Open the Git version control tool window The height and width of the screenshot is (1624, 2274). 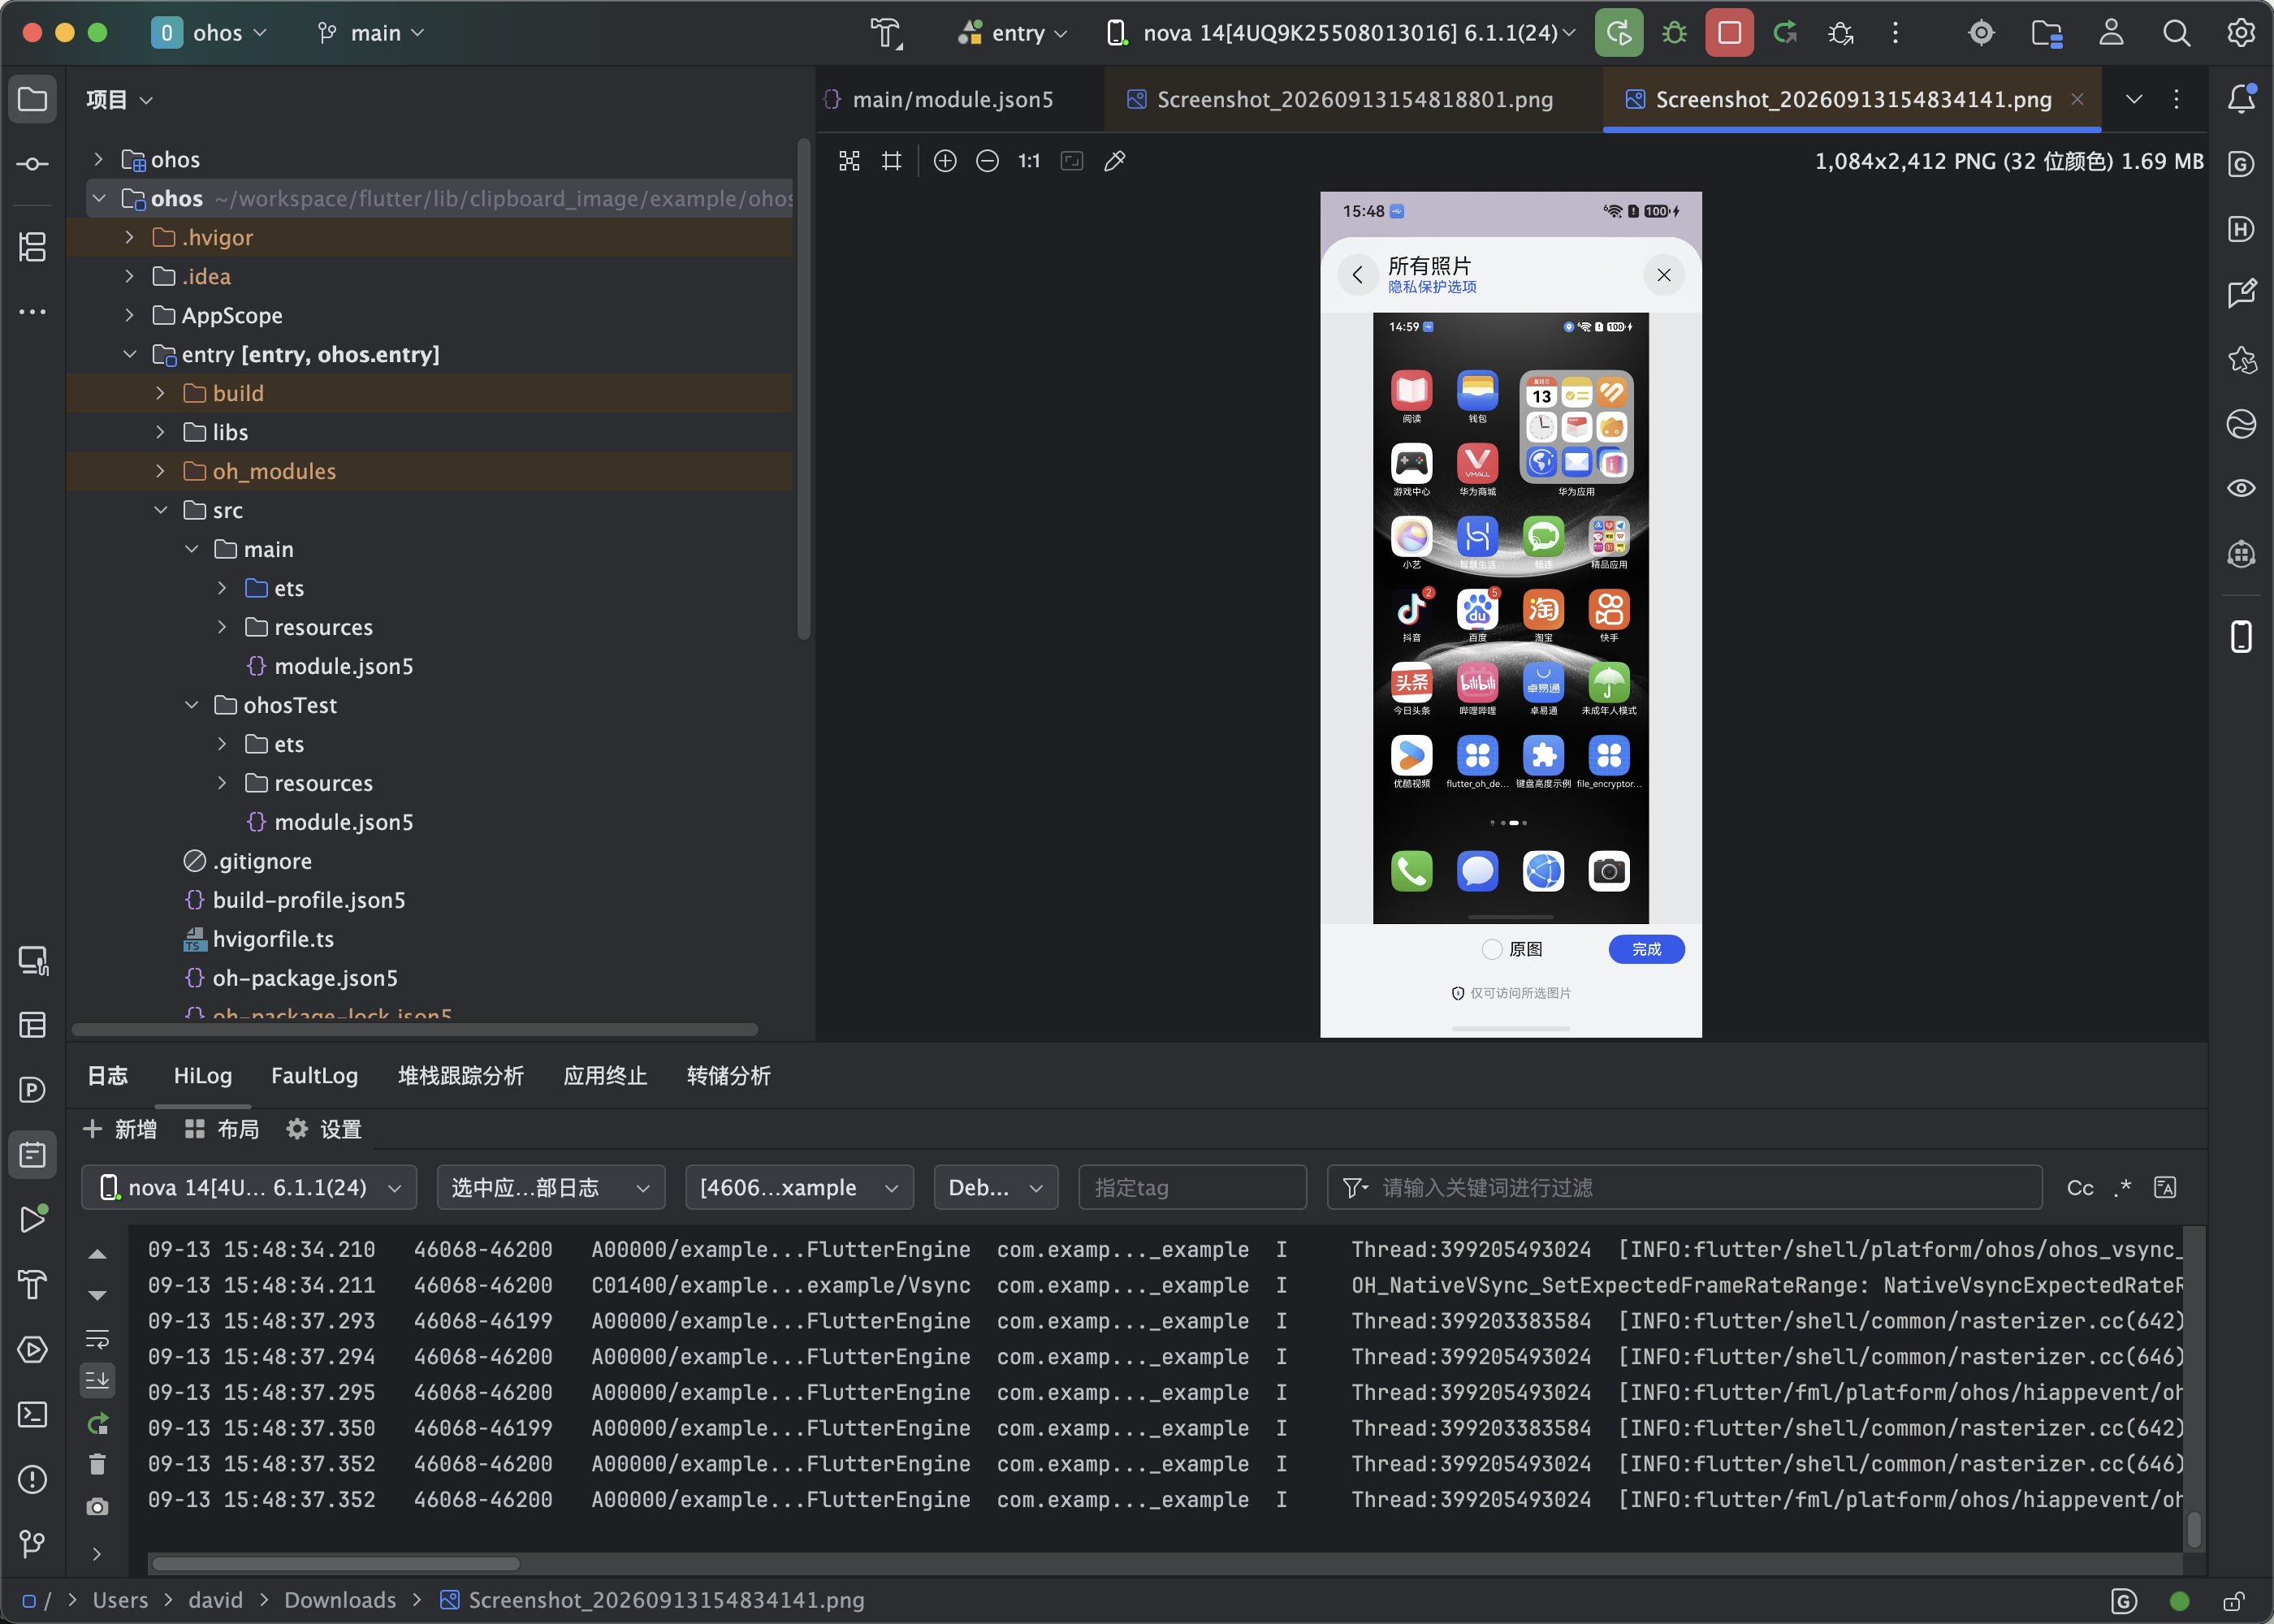click(x=32, y=1544)
